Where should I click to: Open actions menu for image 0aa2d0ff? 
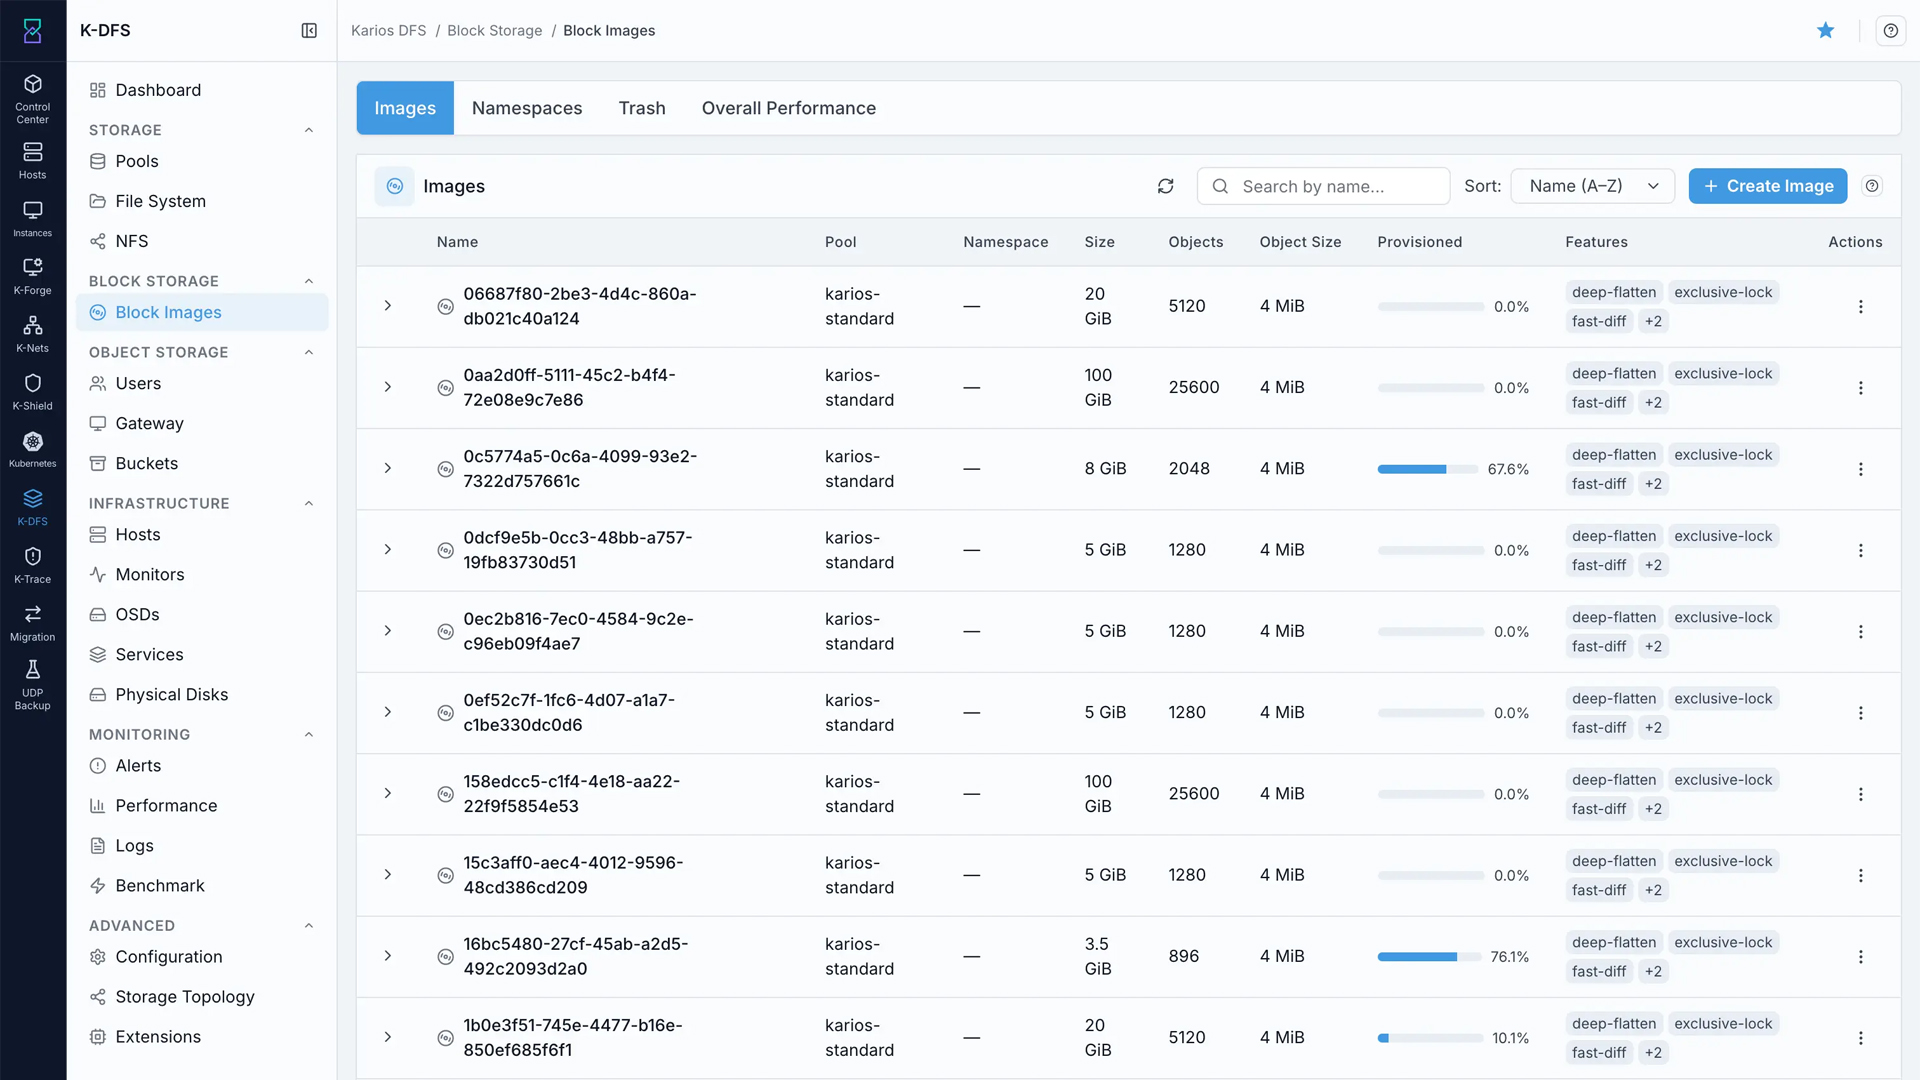pyautogui.click(x=1861, y=388)
